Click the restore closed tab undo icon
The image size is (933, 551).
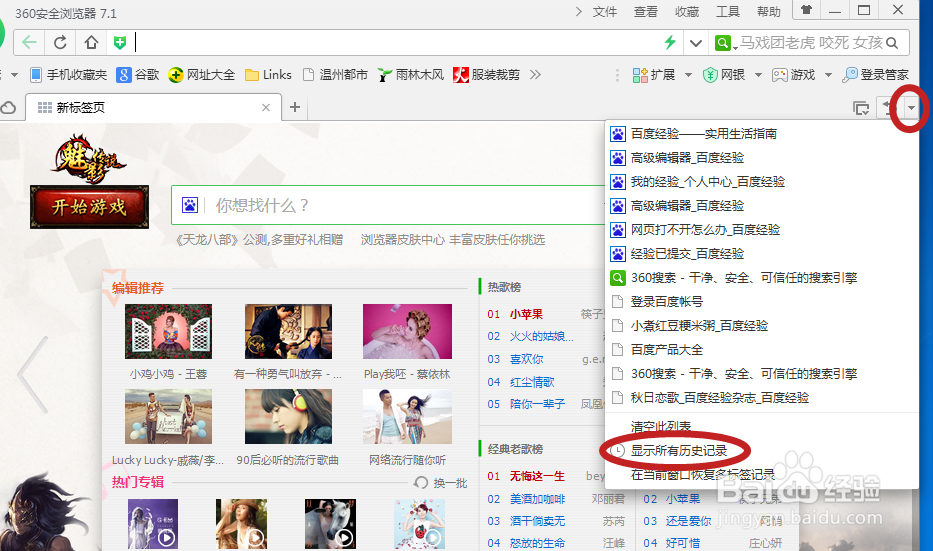[x=888, y=108]
